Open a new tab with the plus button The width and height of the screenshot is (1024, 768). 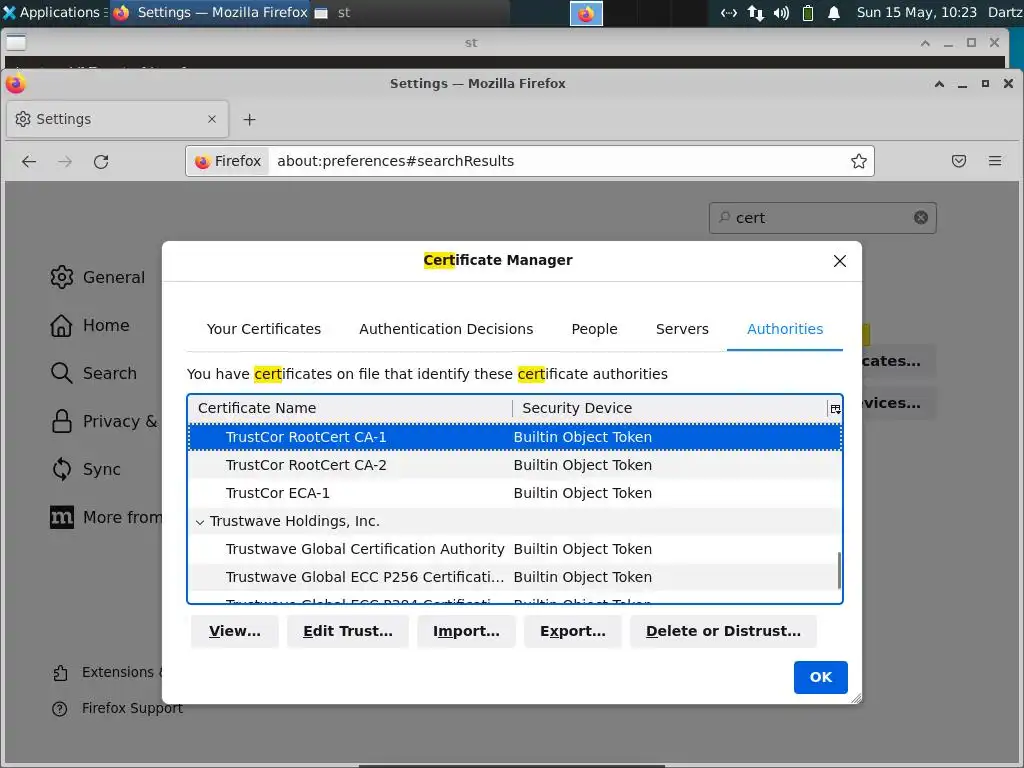click(x=249, y=120)
